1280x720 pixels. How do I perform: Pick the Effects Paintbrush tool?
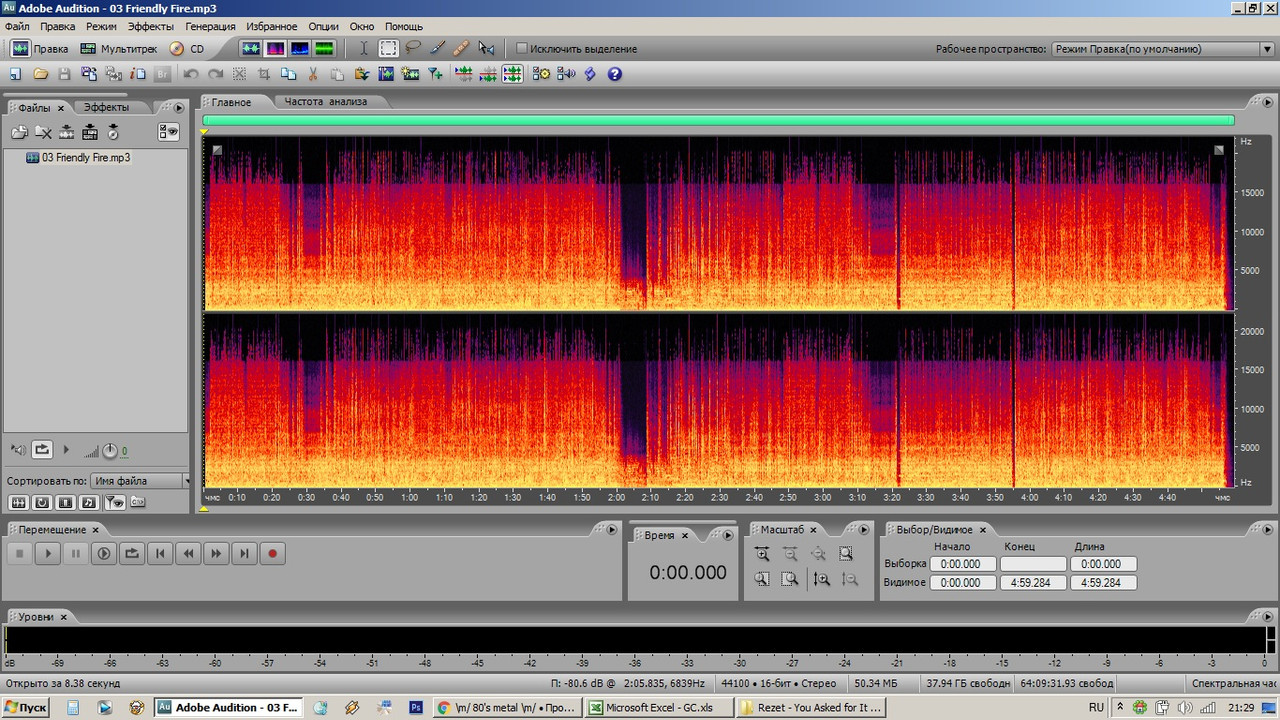pyautogui.click(x=437, y=48)
